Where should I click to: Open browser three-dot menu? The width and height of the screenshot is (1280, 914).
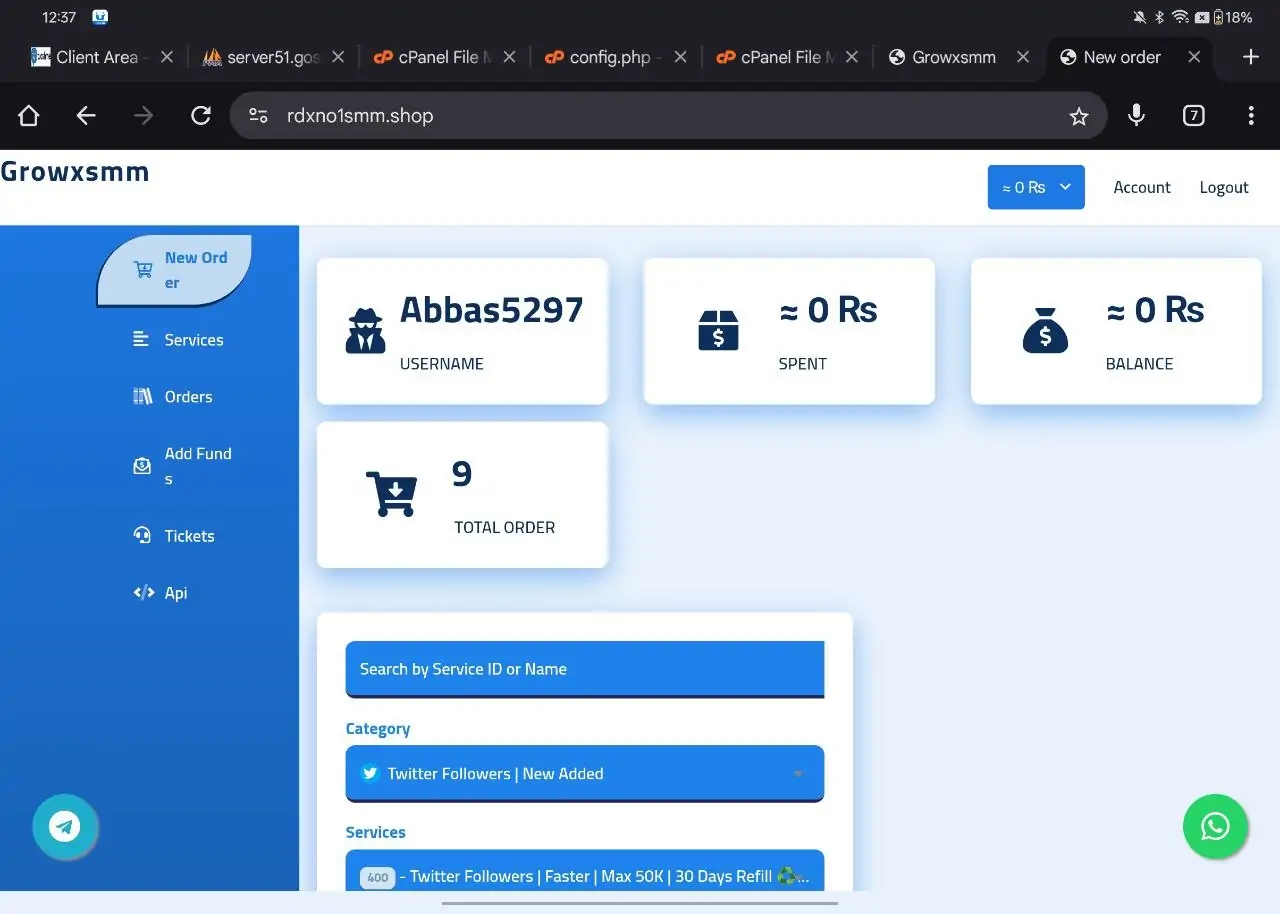(1250, 116)
